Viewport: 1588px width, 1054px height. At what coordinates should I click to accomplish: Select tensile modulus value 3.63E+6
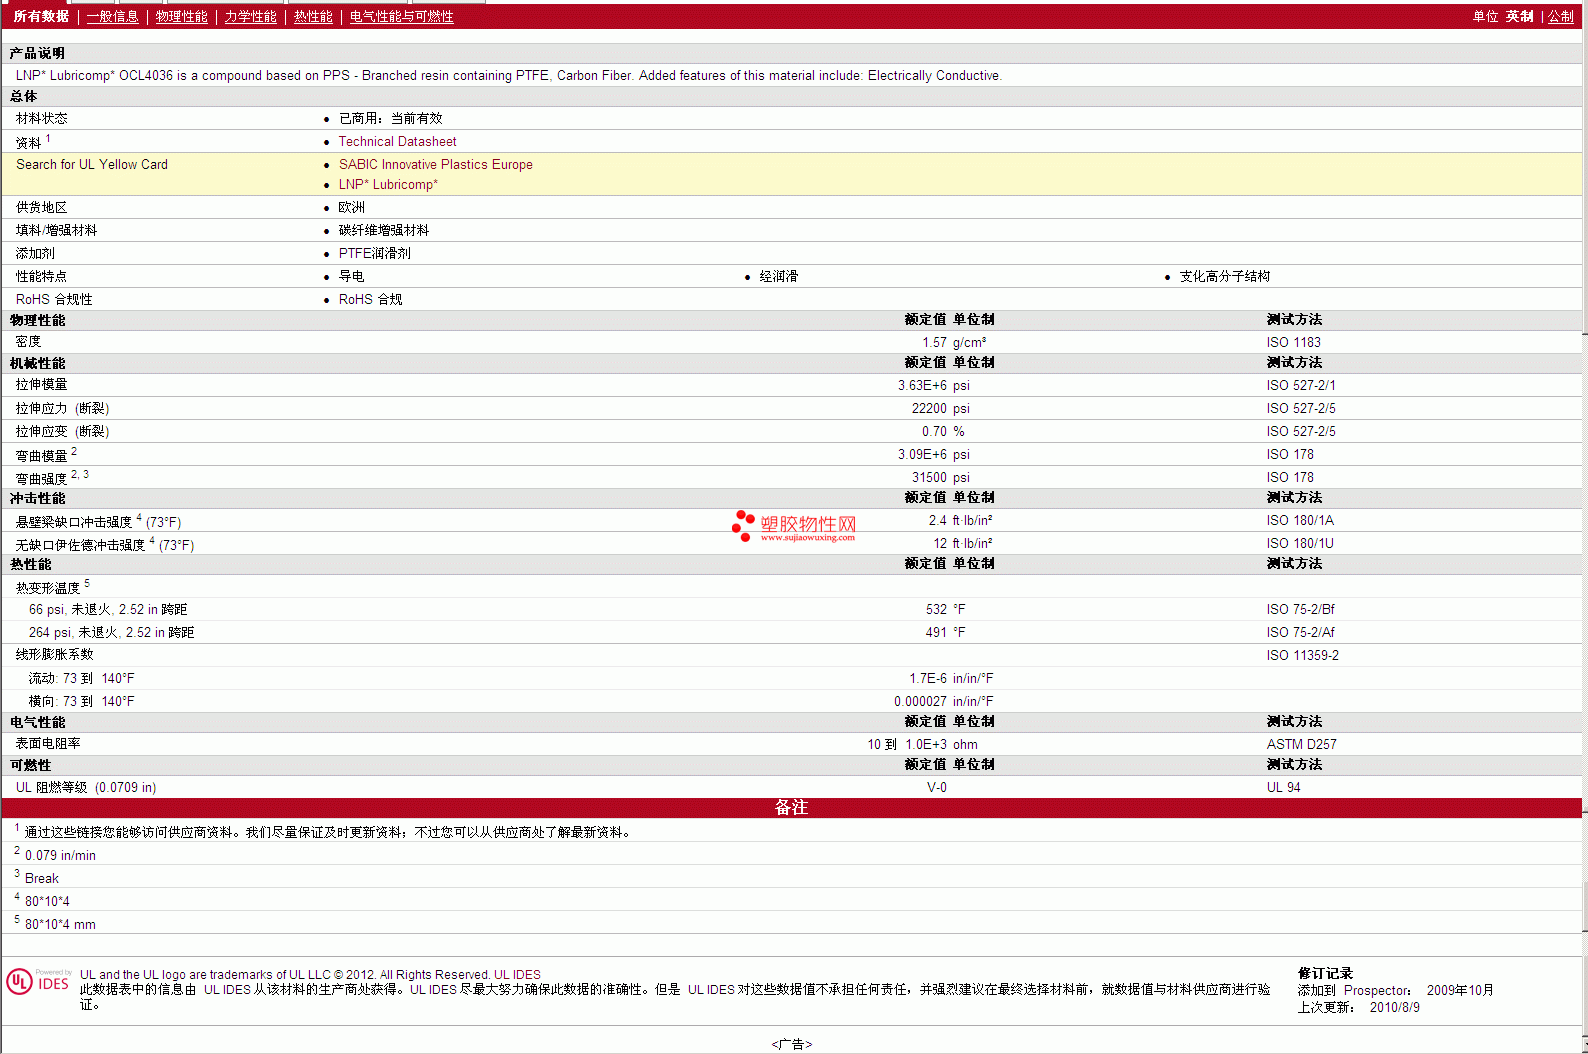922,386
